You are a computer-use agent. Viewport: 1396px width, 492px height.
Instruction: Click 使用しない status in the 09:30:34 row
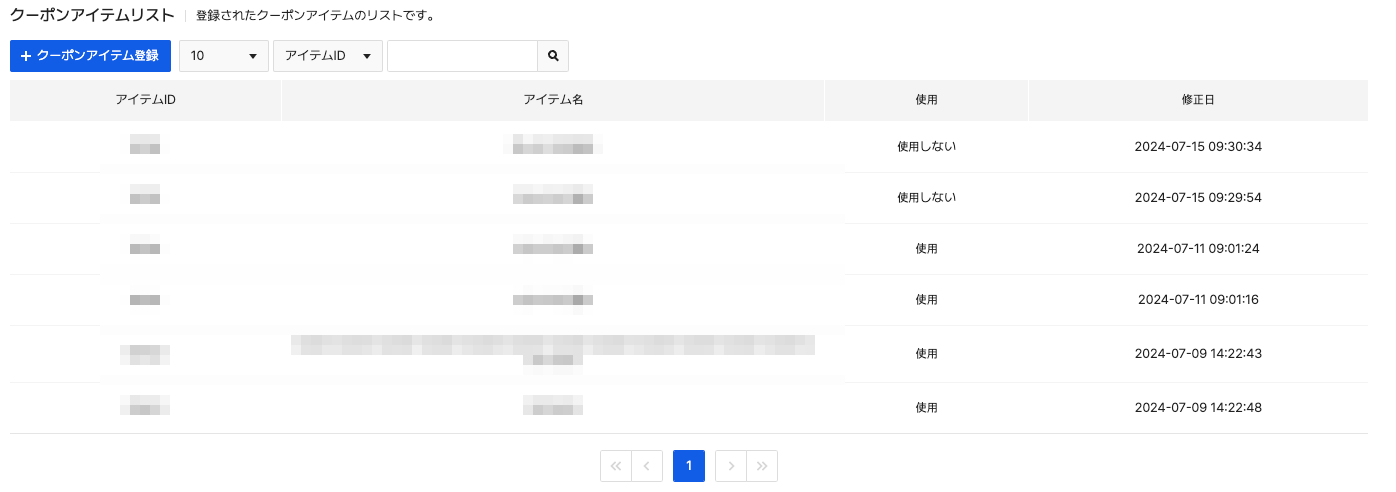pos(926,147)
